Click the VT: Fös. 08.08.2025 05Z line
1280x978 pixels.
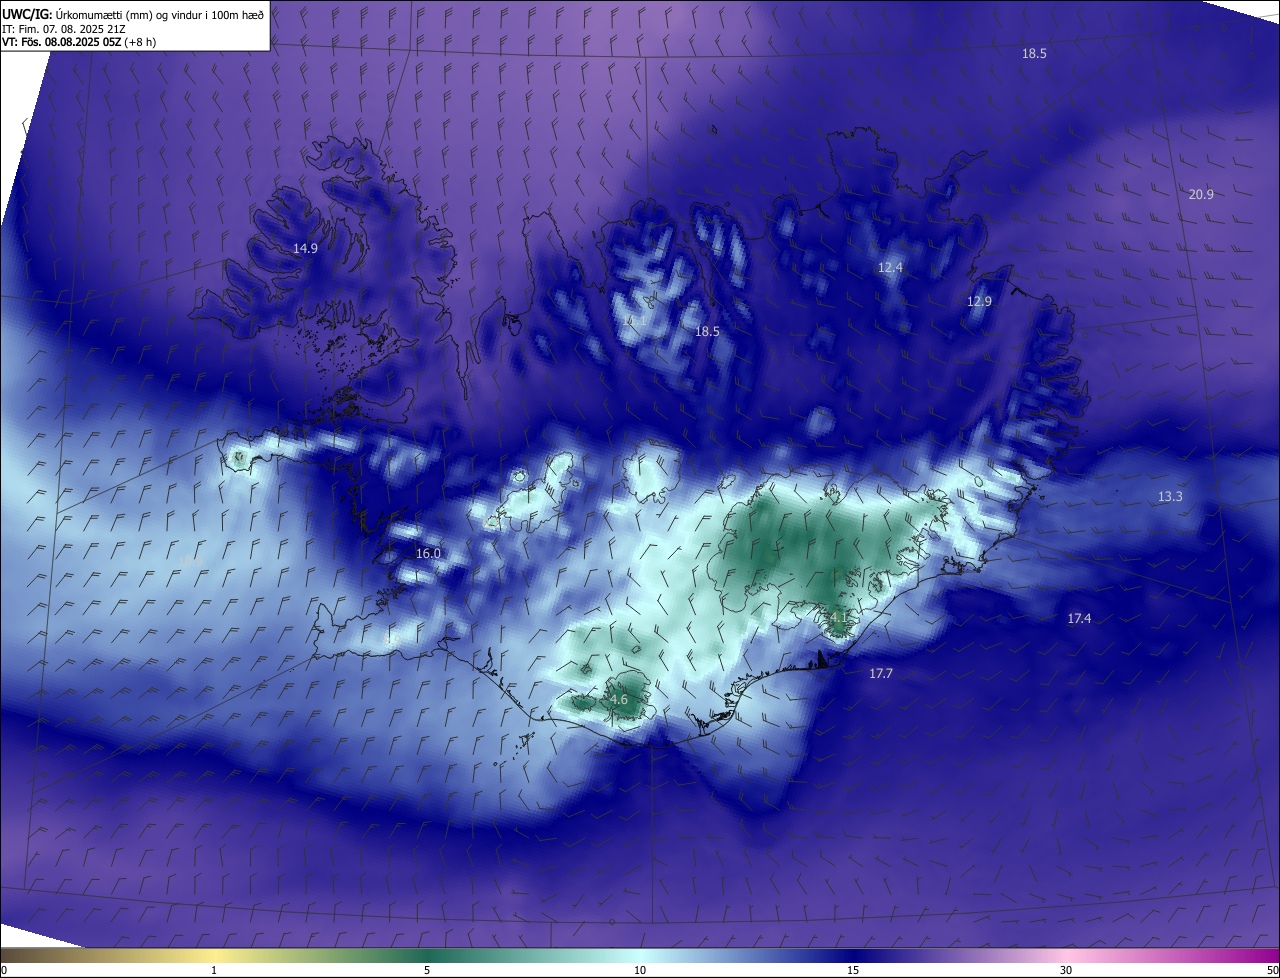[x=78, y=42]
